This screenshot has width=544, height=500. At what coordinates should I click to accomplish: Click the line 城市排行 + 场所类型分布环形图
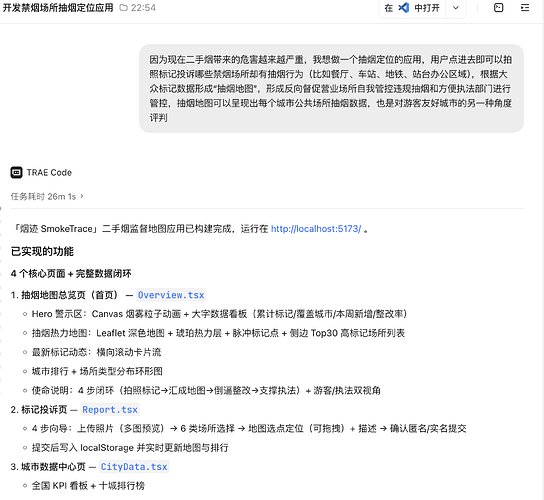(97, 372)
